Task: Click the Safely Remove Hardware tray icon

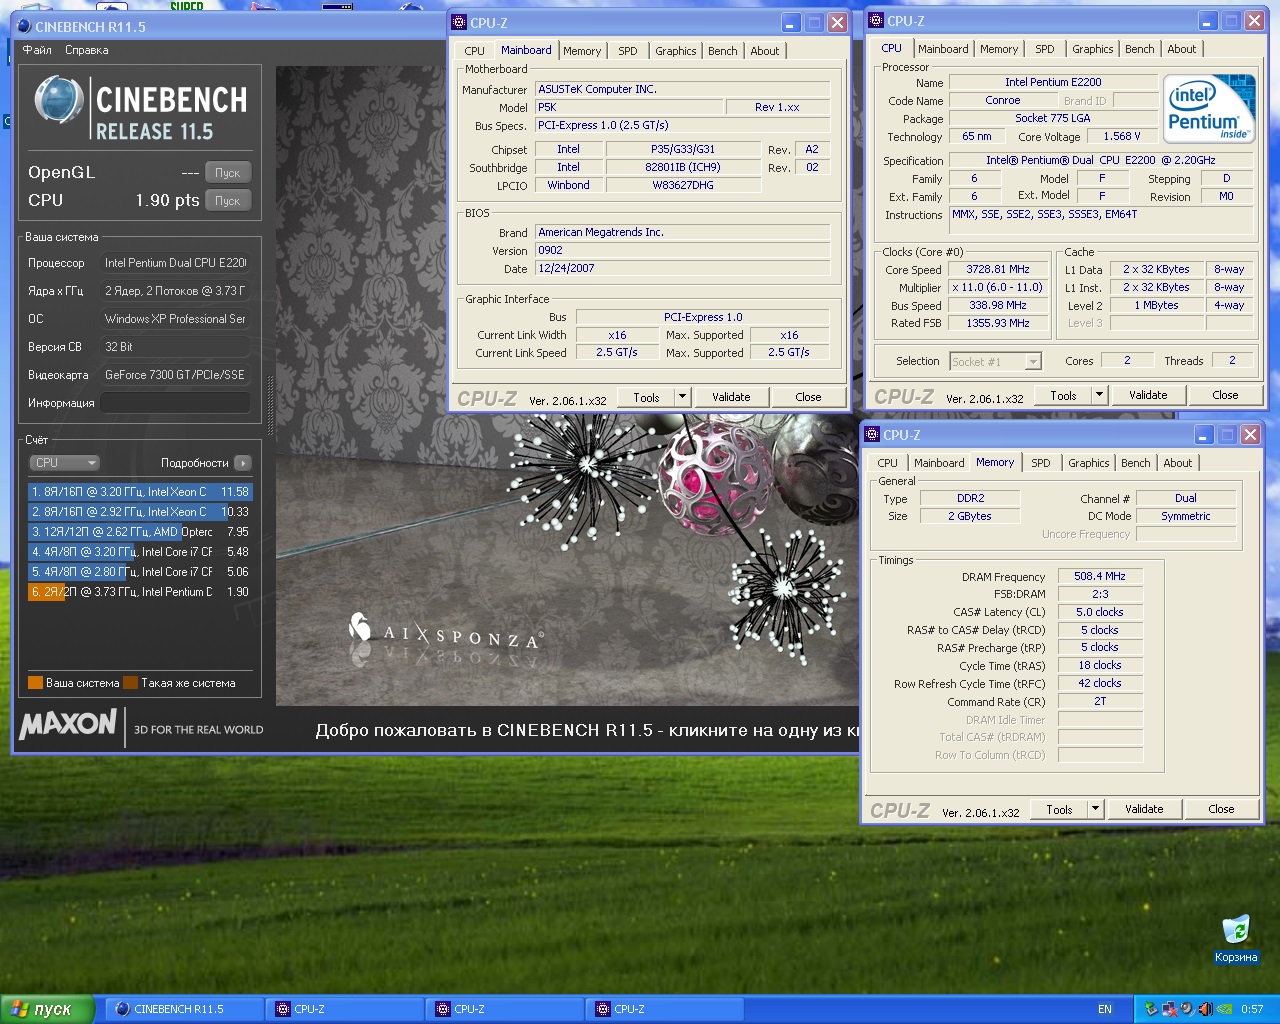Action: (x=1151, y=1009)
